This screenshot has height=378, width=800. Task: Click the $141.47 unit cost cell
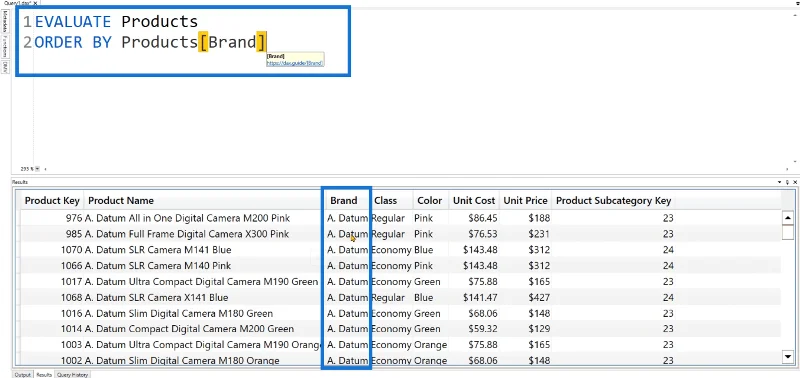click(474, 297)
